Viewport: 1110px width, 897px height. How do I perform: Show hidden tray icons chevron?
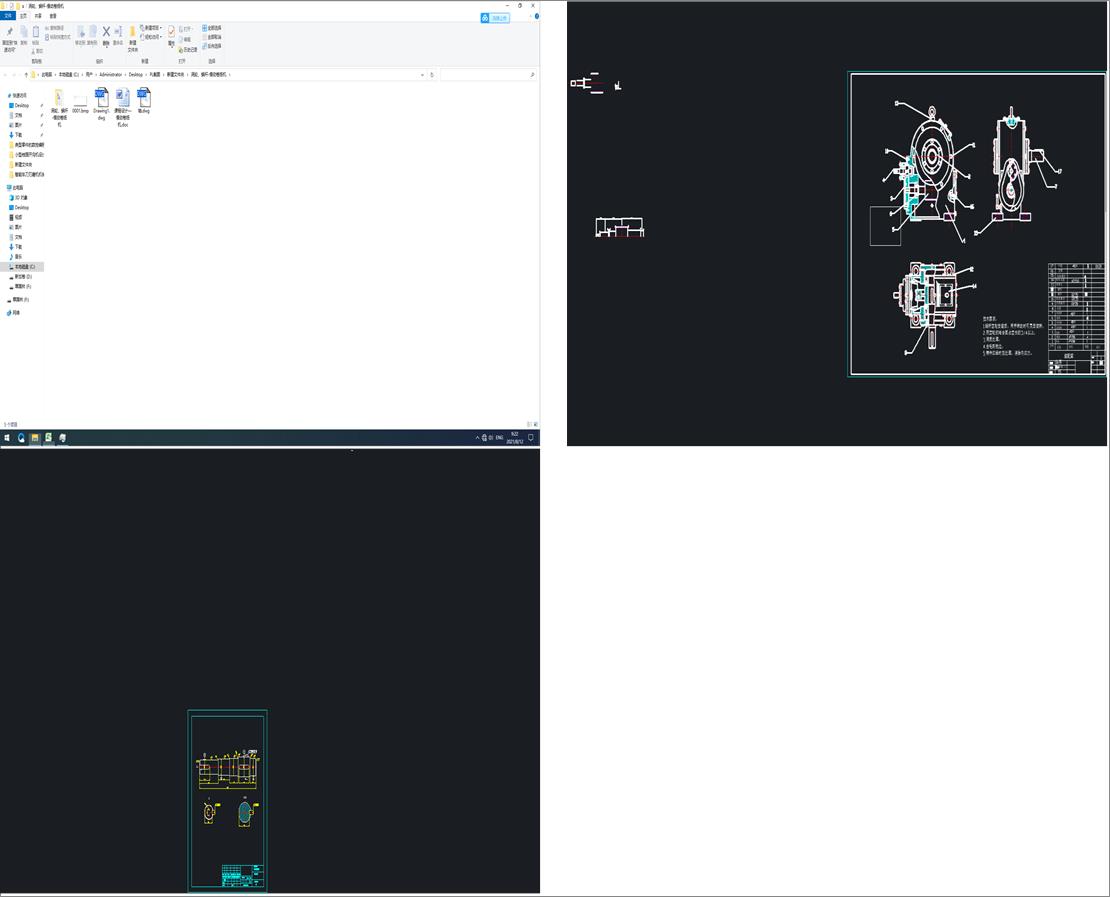click(x=477, y=438)
